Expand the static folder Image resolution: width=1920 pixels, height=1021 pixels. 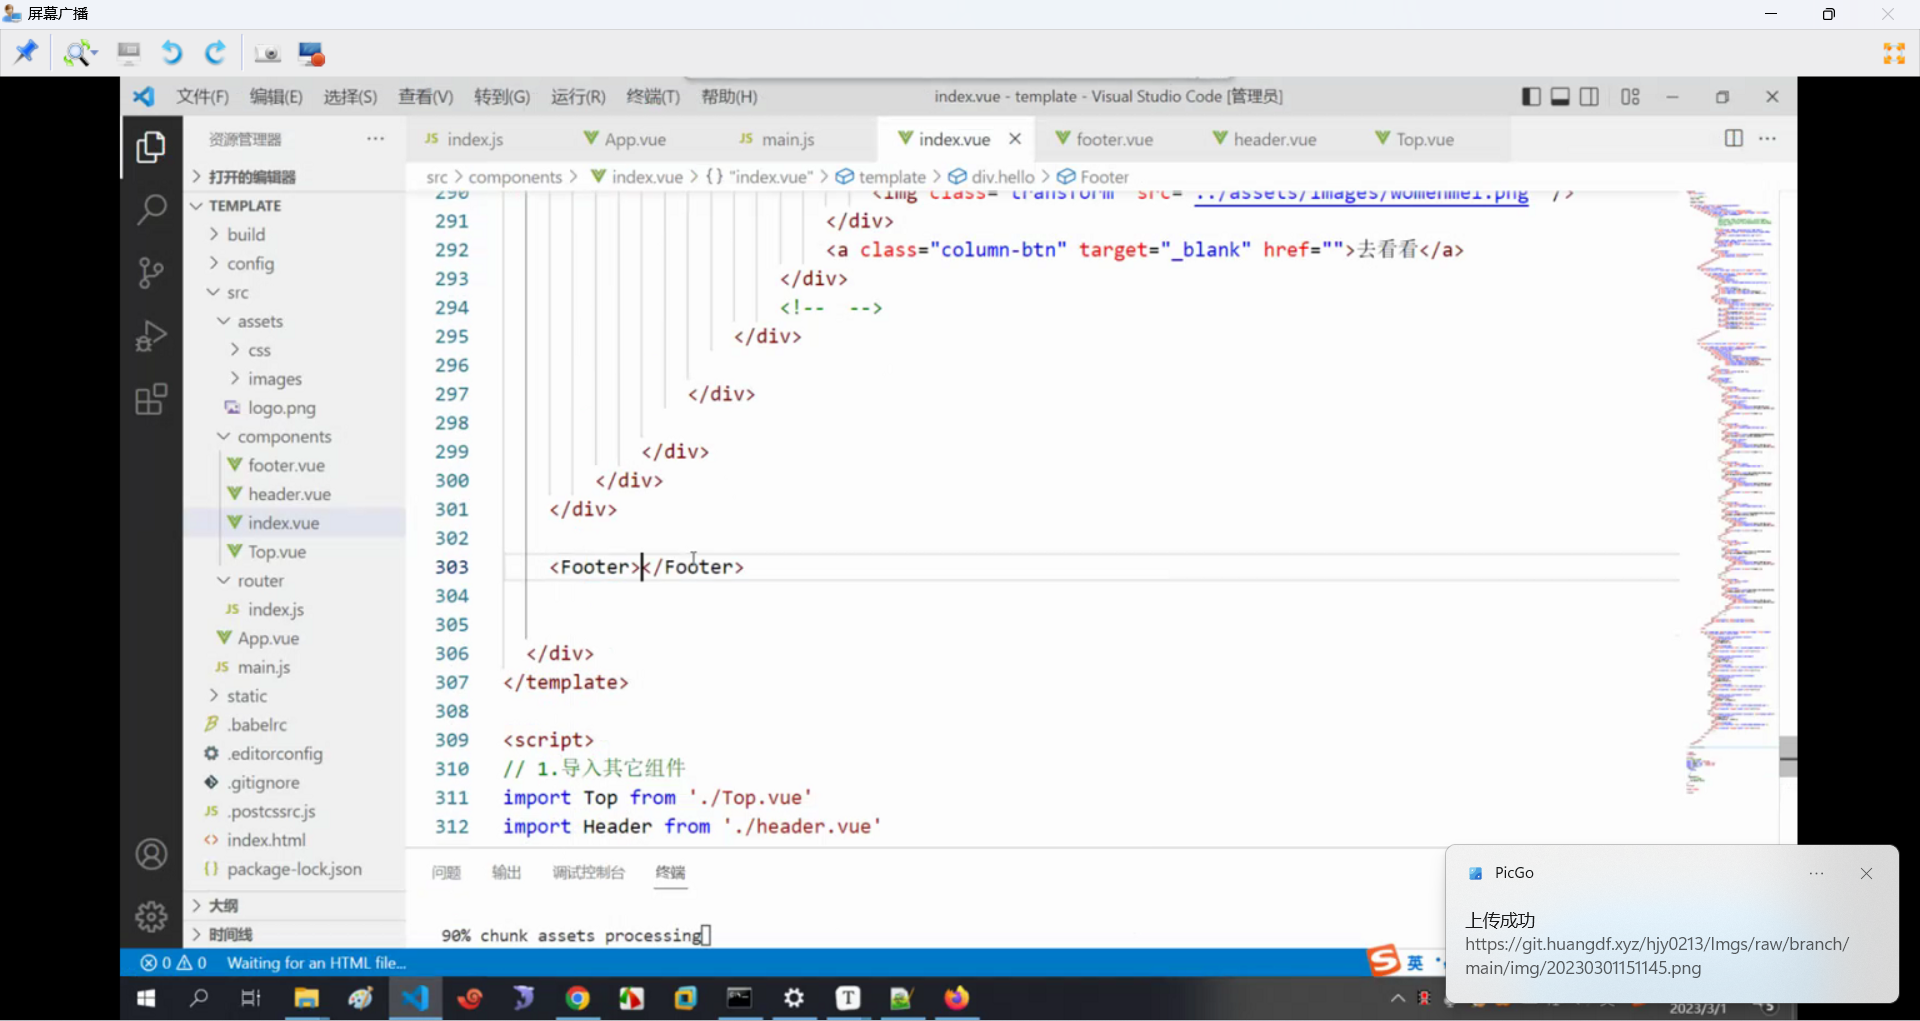tap(246, 696)
